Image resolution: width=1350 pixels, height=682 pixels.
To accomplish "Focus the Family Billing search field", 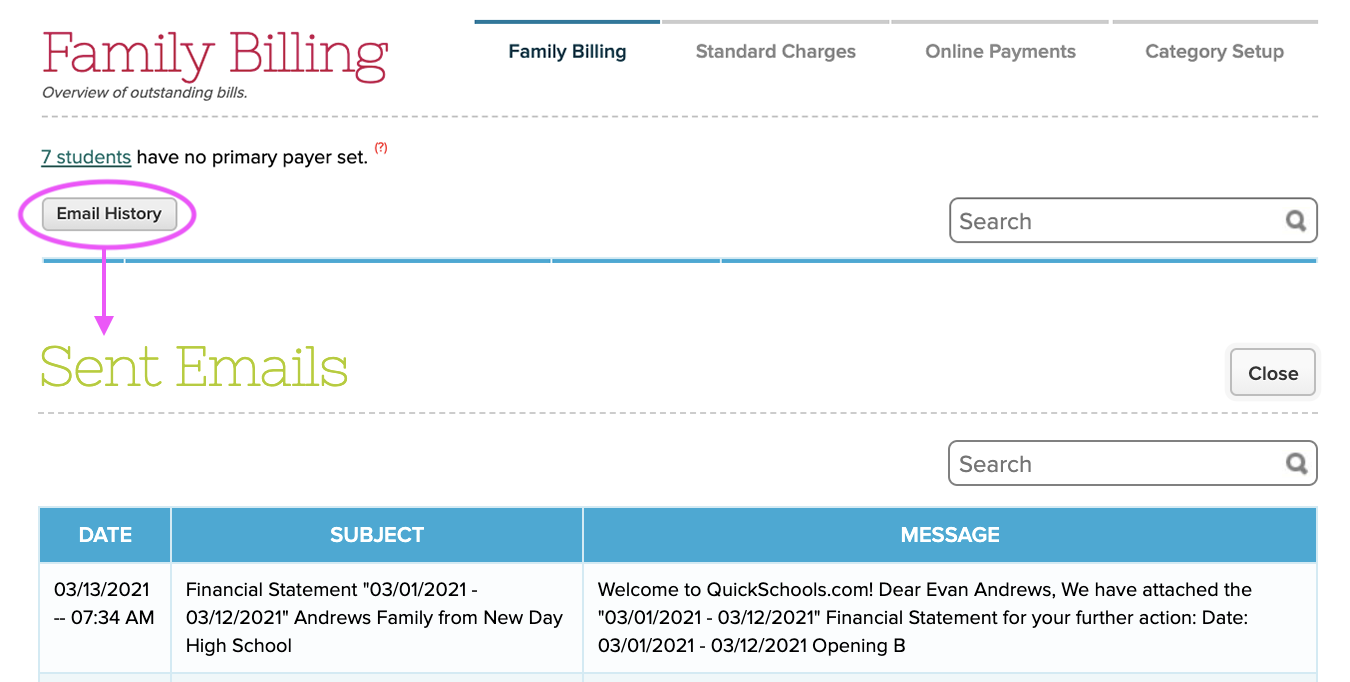I will pos(1133,221).
